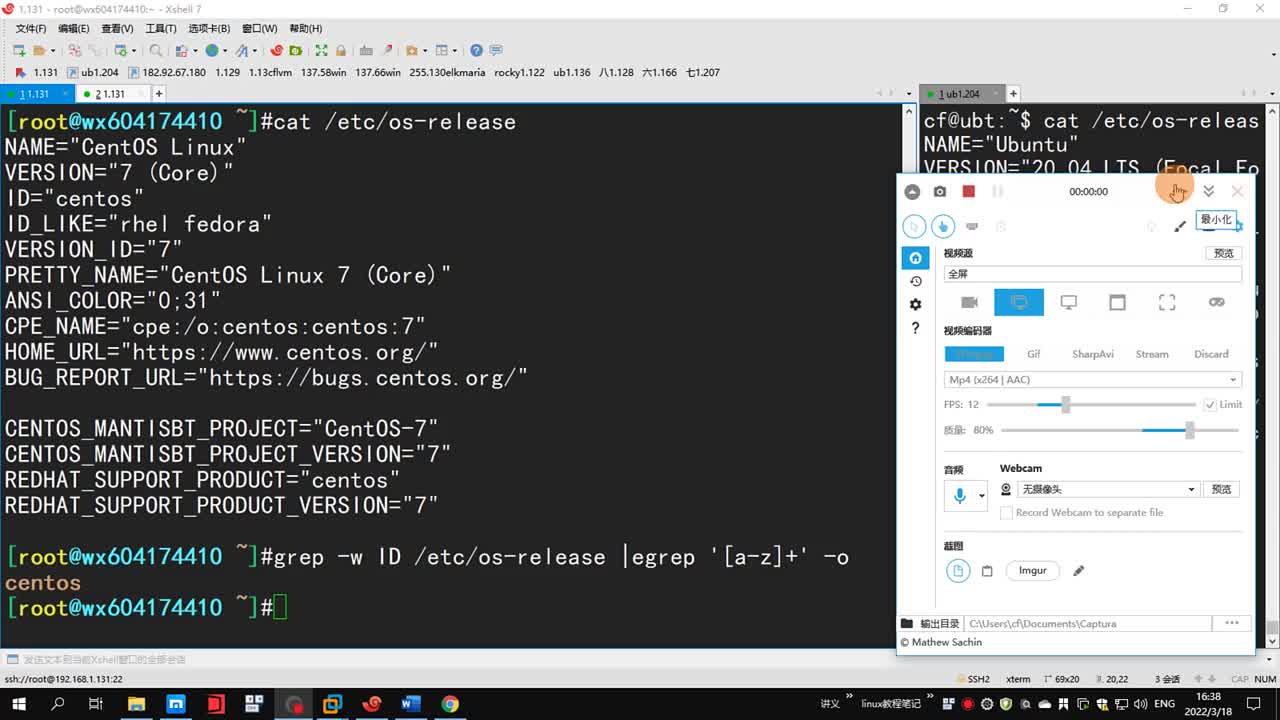Viewport: 1280px width, 720px height.
Task: Select full screen video source icon
Action: [x=1019, y=302]
